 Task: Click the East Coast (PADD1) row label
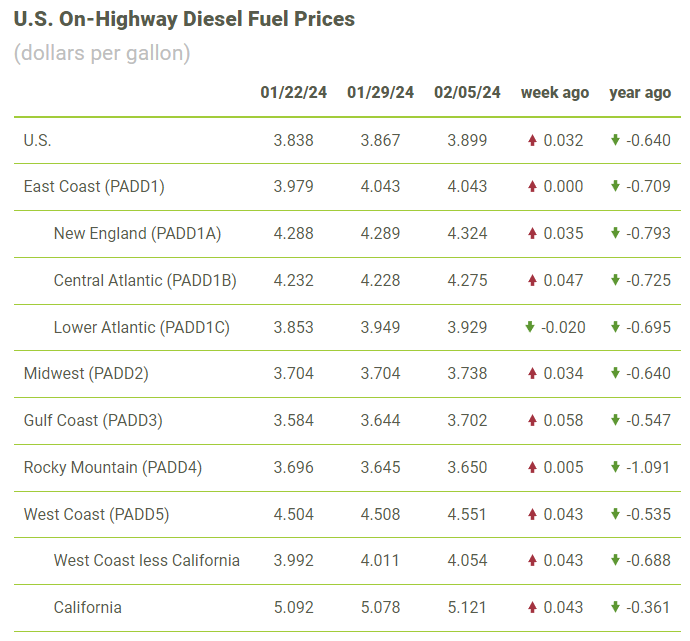point(94,187)
